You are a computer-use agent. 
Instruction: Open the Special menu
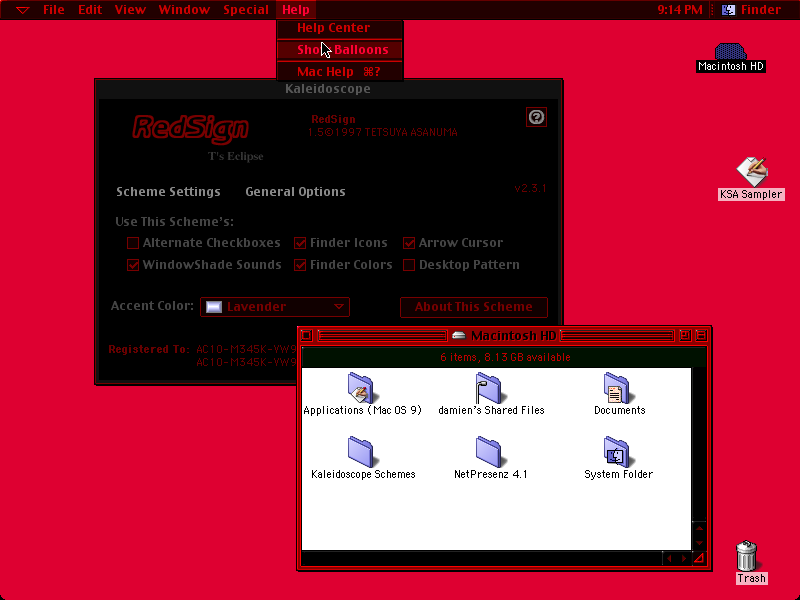pos(246,10)
